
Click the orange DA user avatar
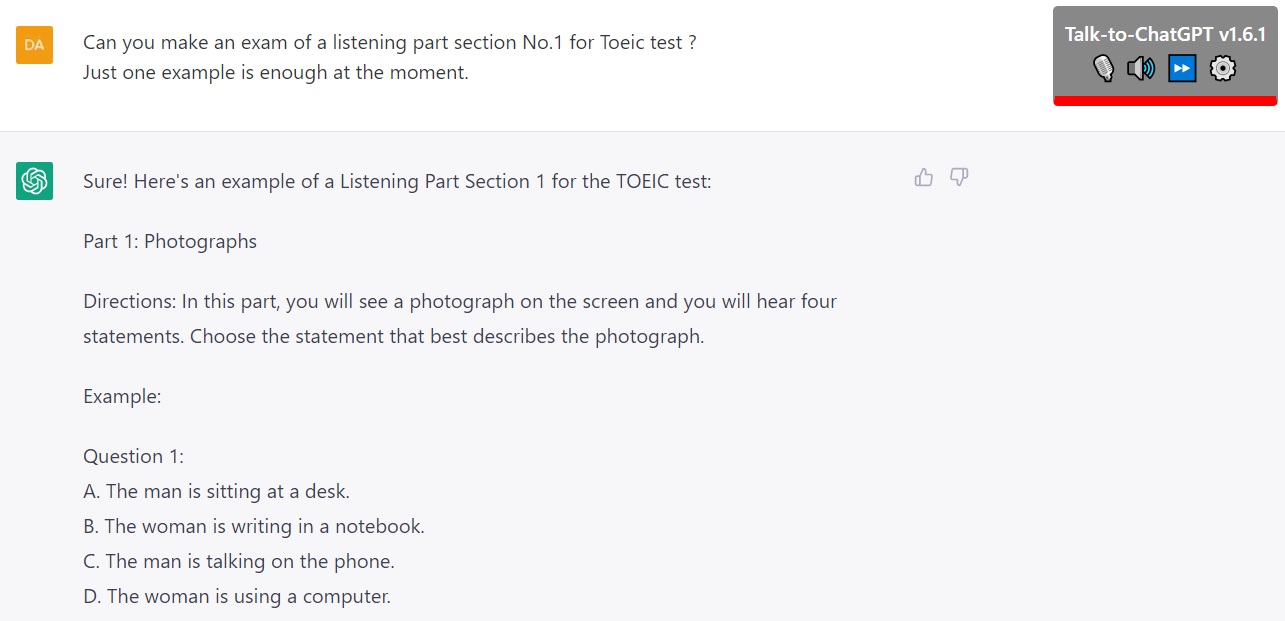pos(35,45)
